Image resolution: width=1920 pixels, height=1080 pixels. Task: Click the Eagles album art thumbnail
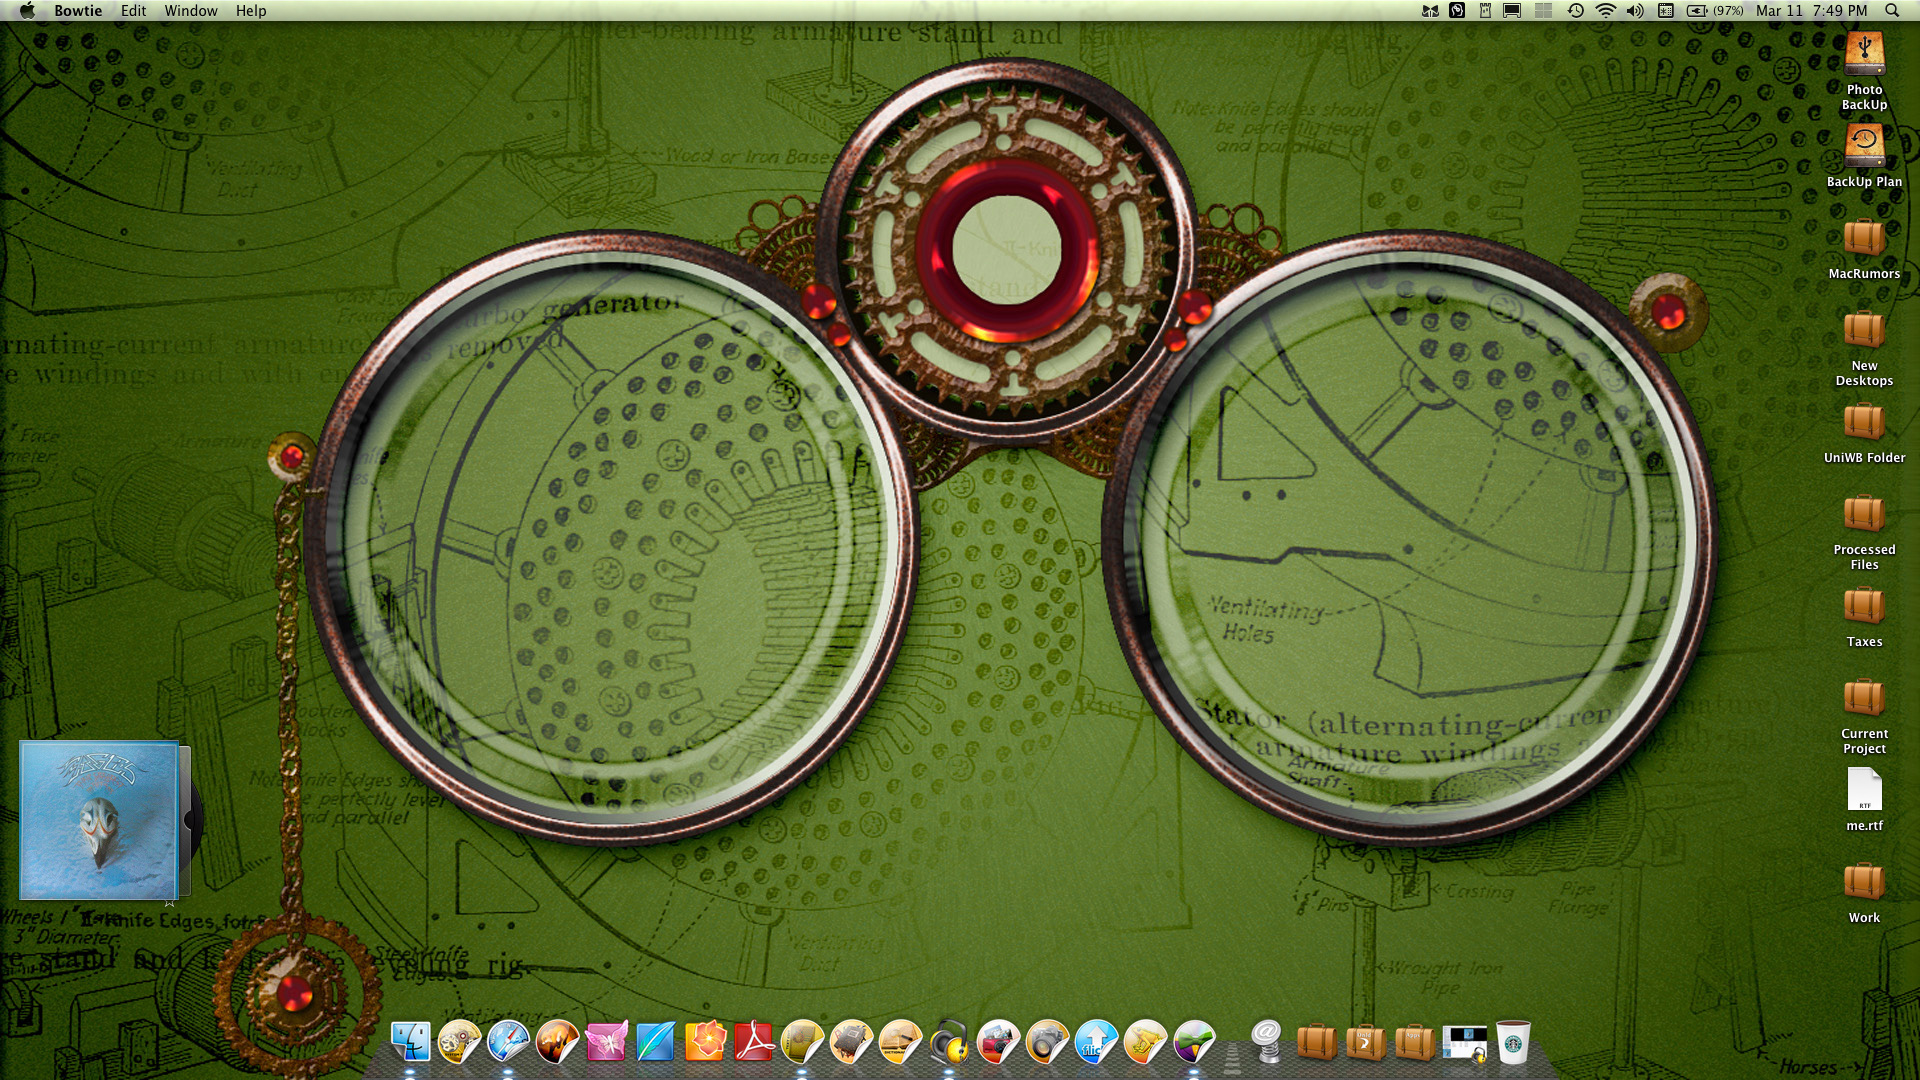click(99, 820)
